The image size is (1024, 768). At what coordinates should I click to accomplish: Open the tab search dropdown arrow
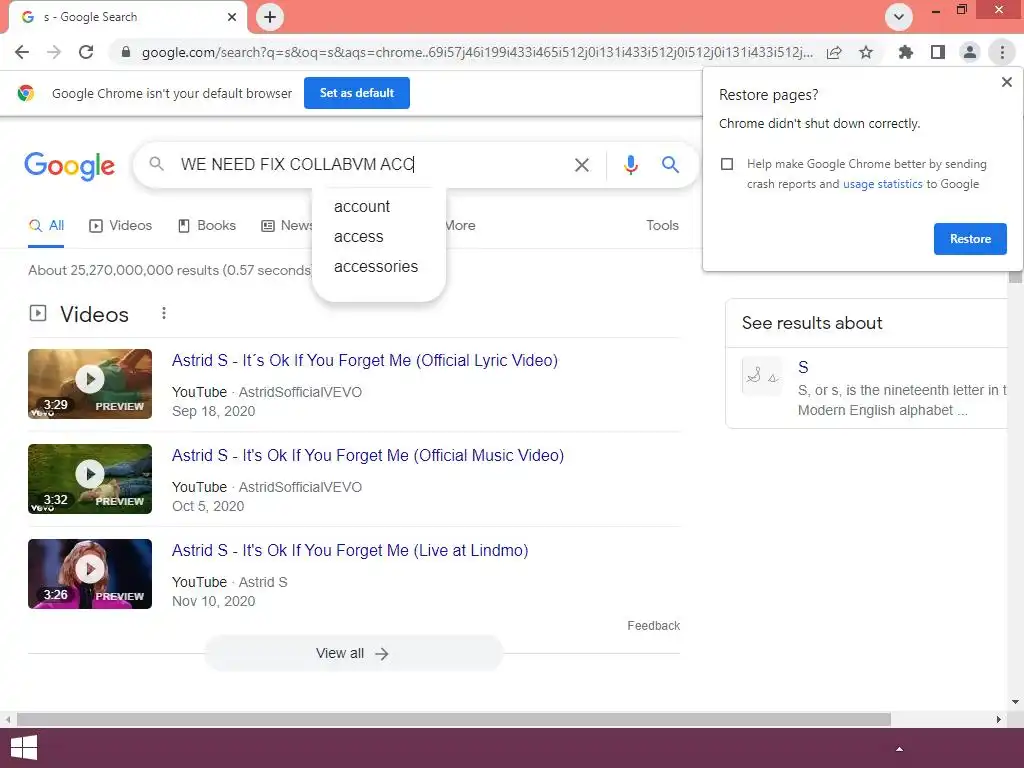(899, 17)
